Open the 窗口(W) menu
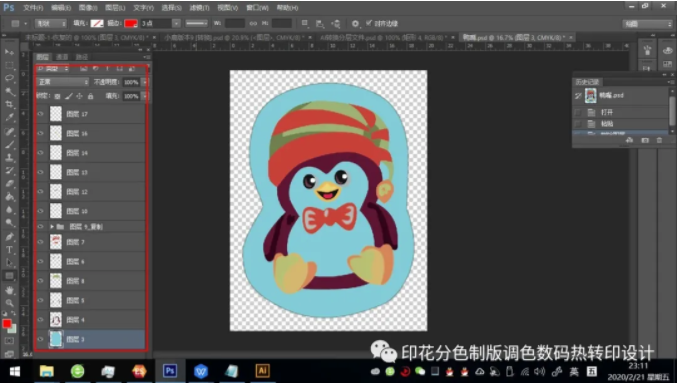 (x=258, y=8)
